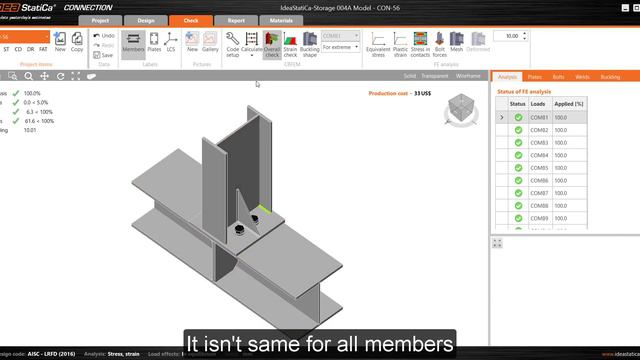
Task: Select the rotate view tool icon
Action: pos(60,76)
